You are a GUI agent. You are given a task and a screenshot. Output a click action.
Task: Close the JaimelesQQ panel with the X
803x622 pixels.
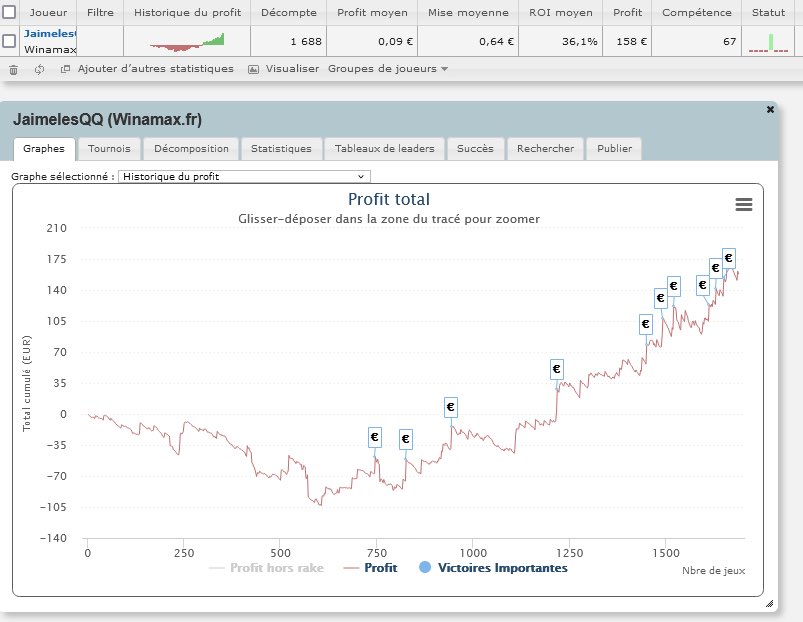770,110
